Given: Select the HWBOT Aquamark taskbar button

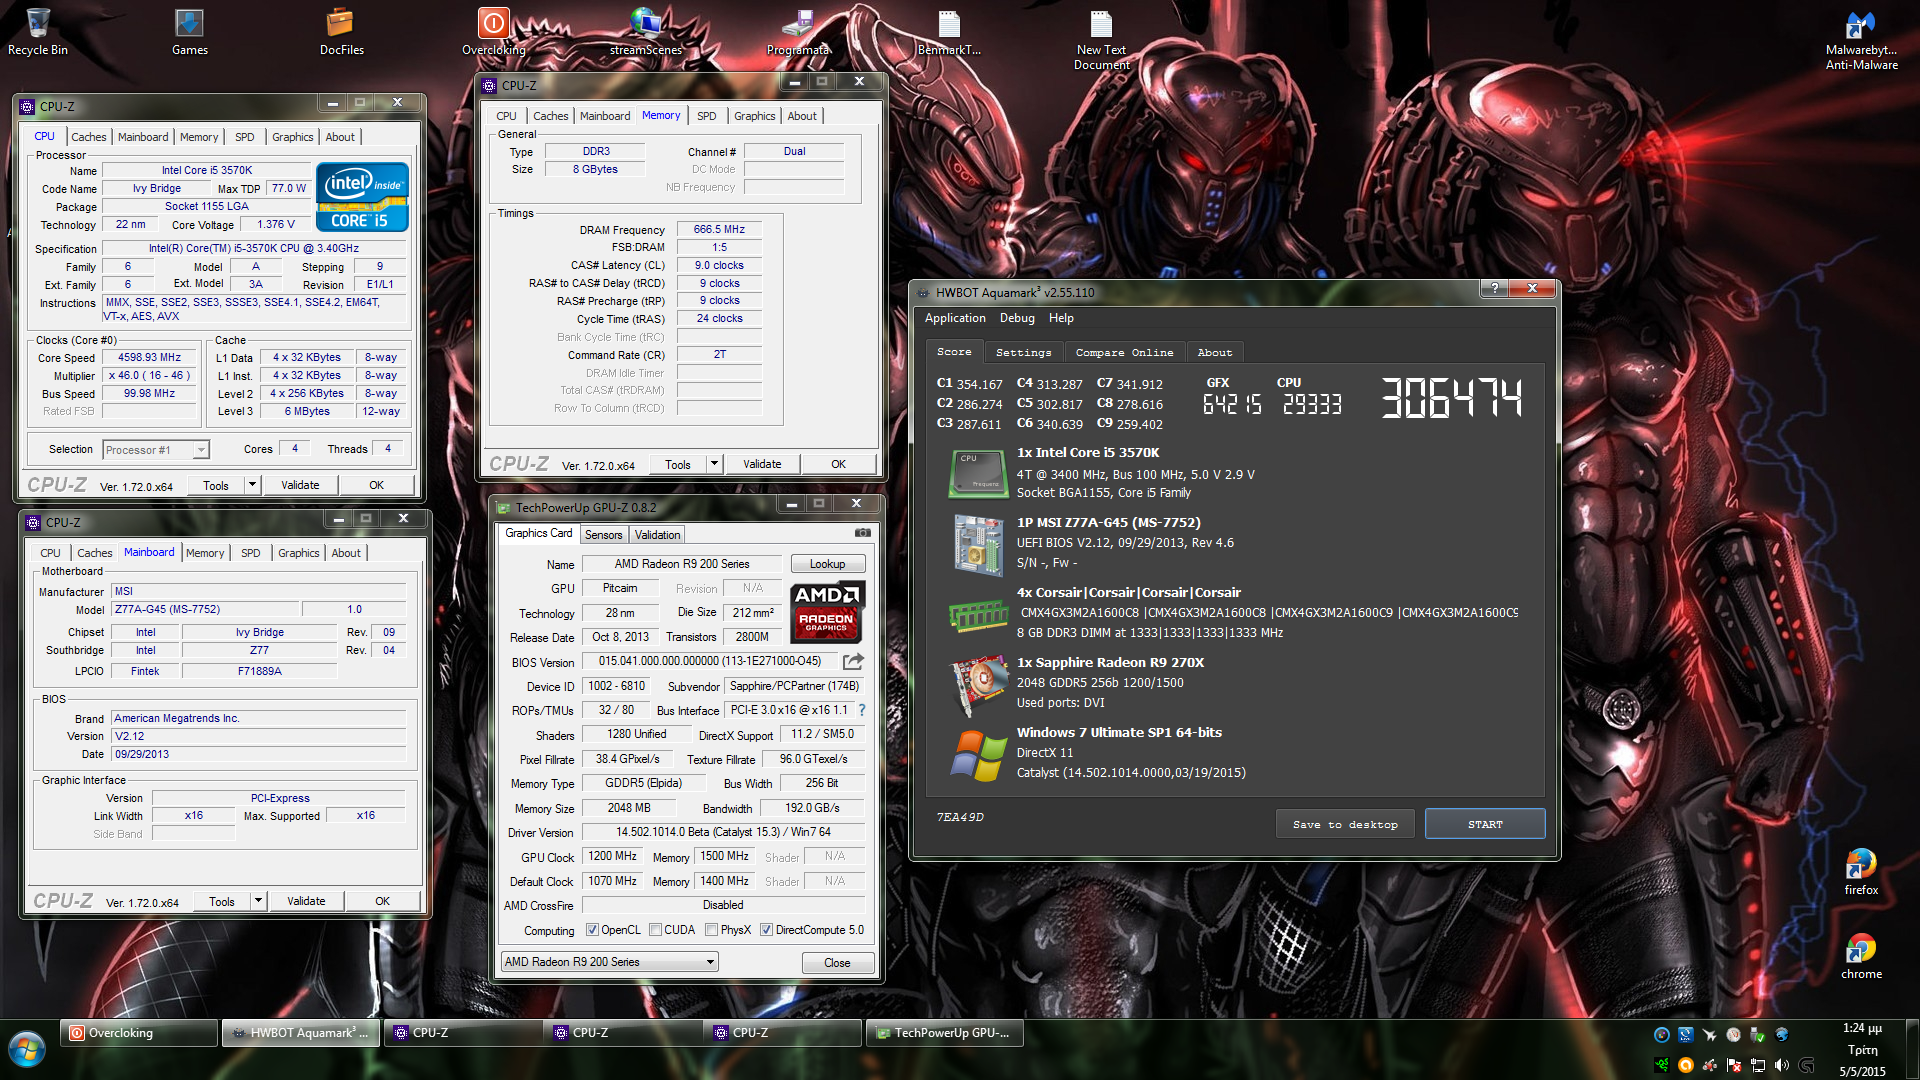Looking at the screenshot, I should (x=303, y=1033).
